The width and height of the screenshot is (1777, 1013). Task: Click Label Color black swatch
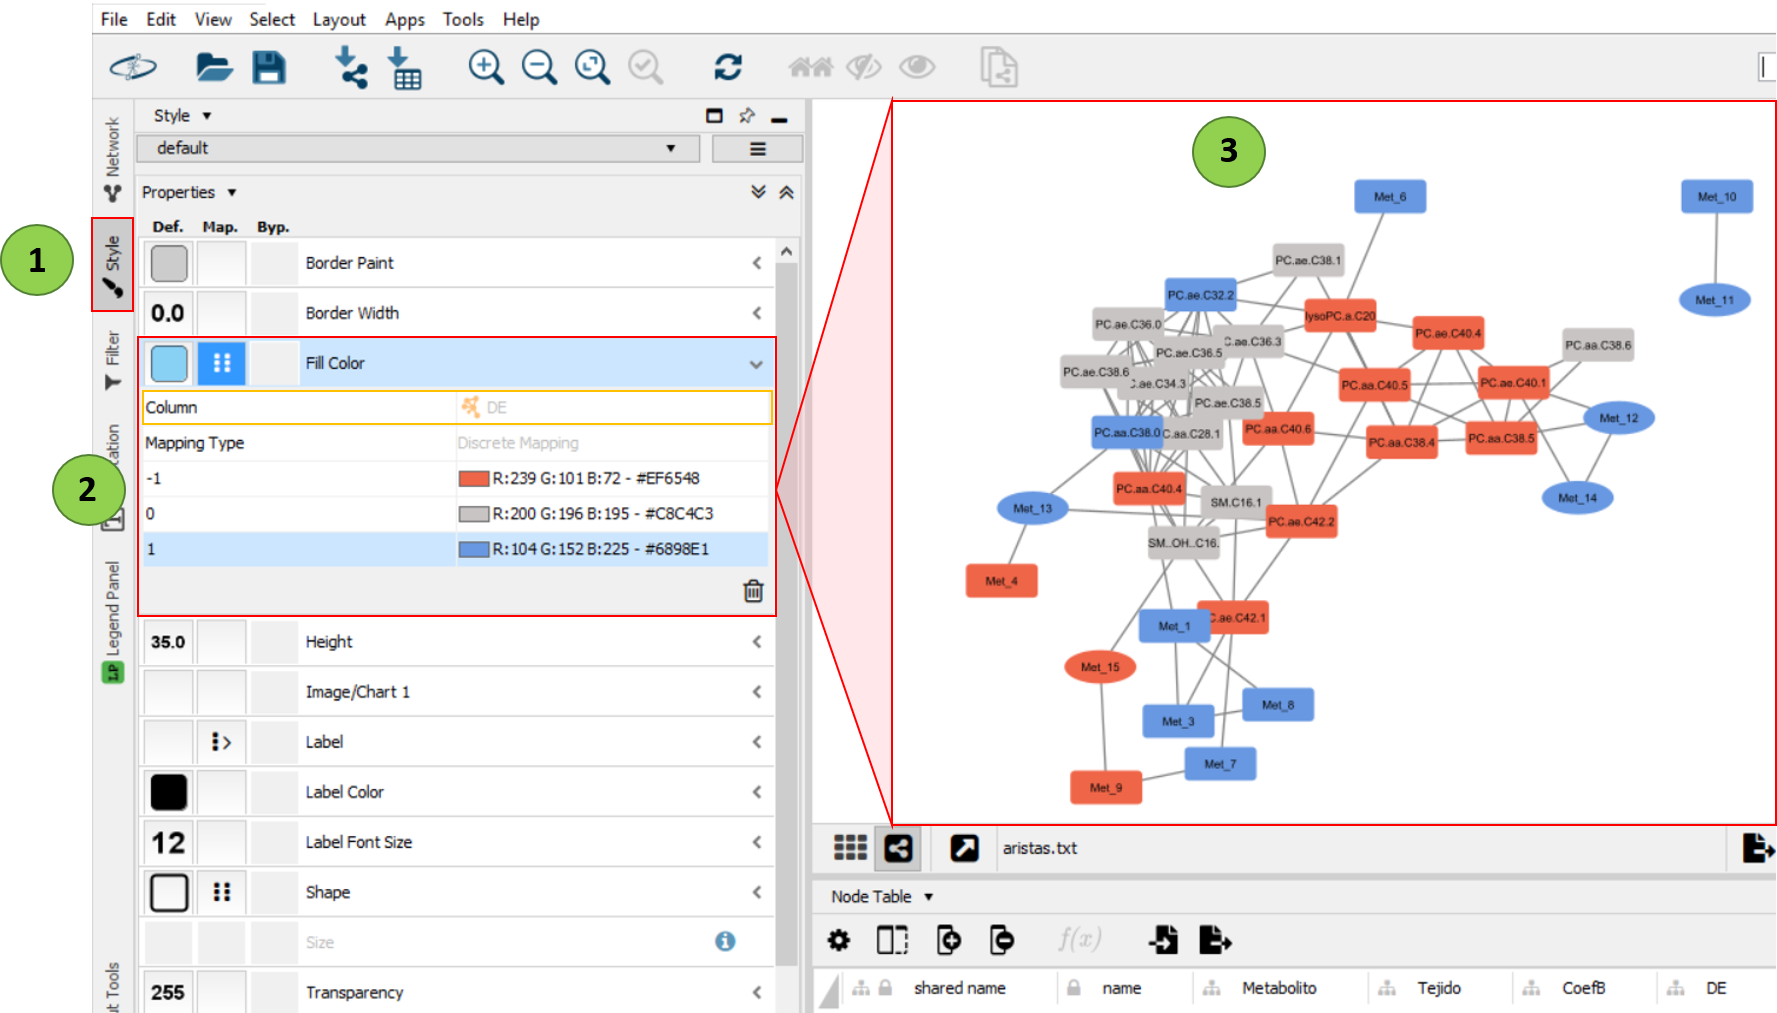click(x=169, y=792)
